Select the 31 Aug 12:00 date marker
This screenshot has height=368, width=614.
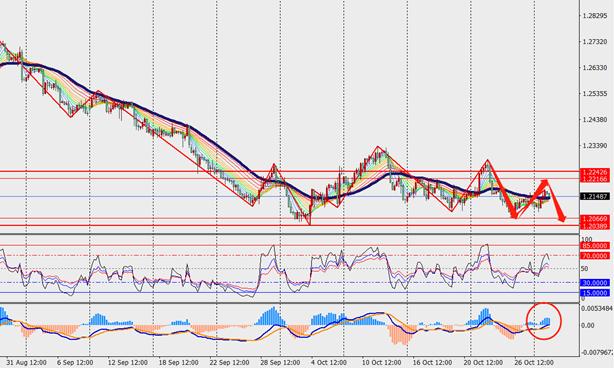[27, 363]
